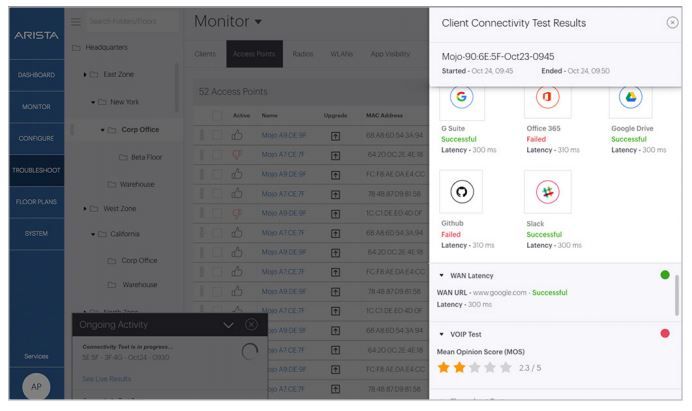Select the Warehouse folder under California
692x411 pixels.
[x=139, y=285]
